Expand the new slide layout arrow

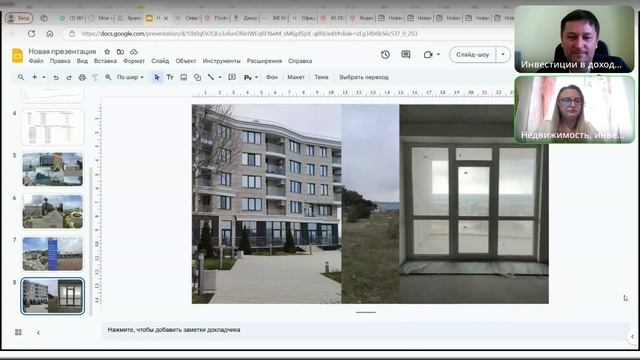click(x=44, y=77)
